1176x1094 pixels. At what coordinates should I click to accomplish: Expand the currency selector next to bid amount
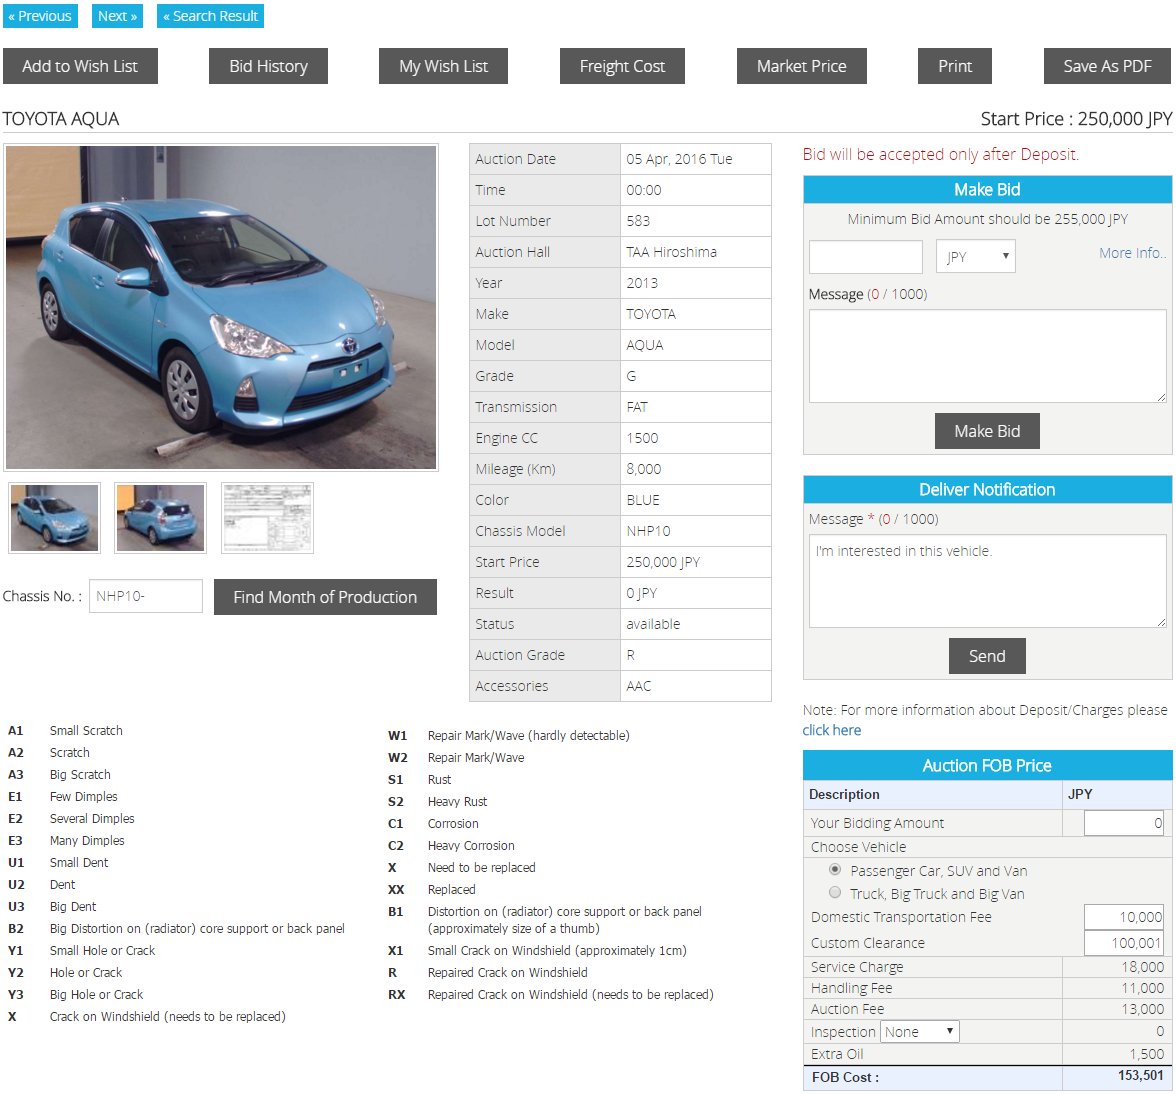pyautogui.click(x=974, y=256)
